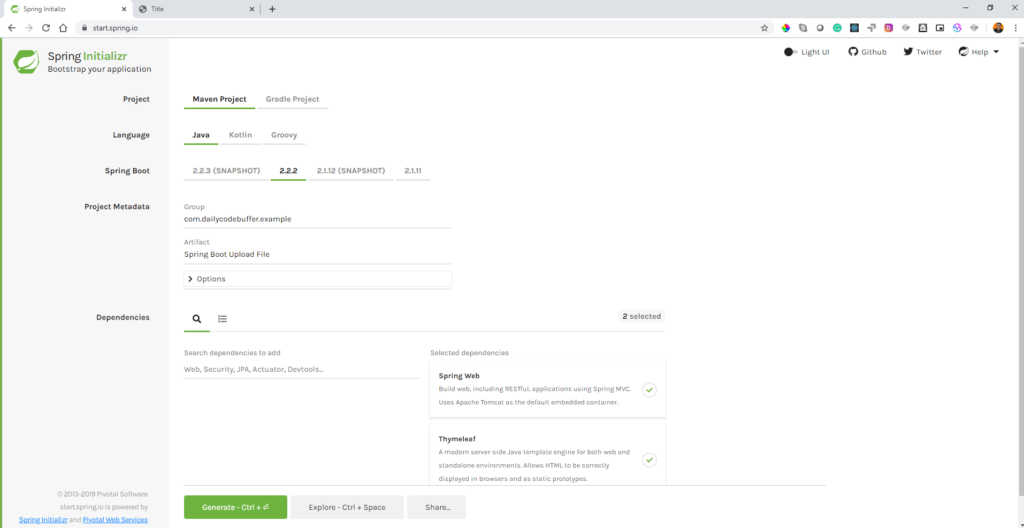Select Gradle Project
The width and height of the screenshot is (1024, 528).
[x=293, y=99]
